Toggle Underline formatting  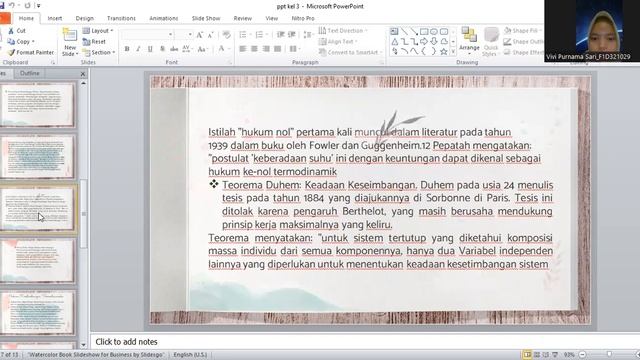(150, 49)
